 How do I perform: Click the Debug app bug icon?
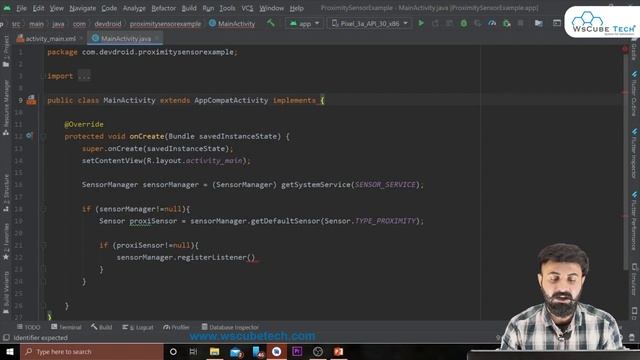[x=464, y=23]
